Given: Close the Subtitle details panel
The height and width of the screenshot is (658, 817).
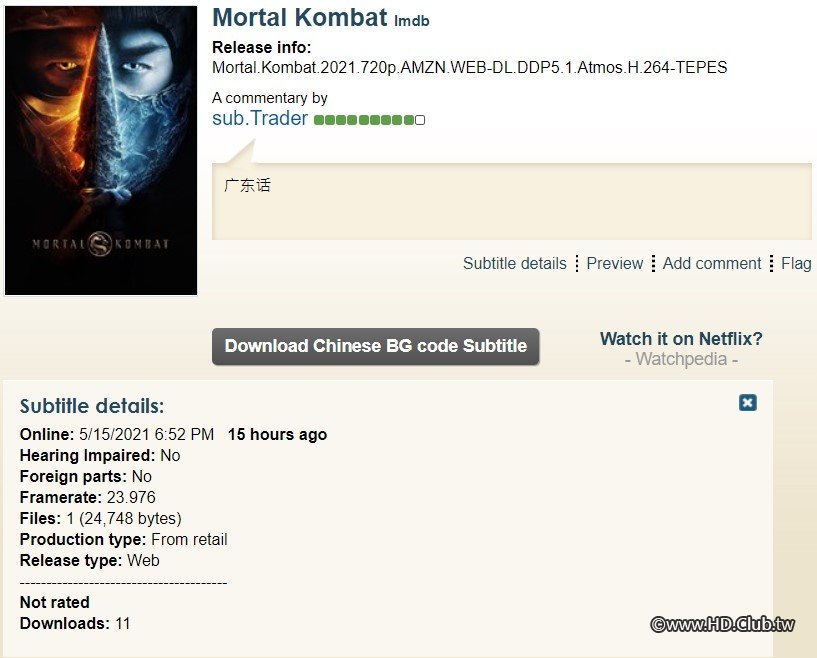Looking at the screenshot, I should [x=747, y=402].
